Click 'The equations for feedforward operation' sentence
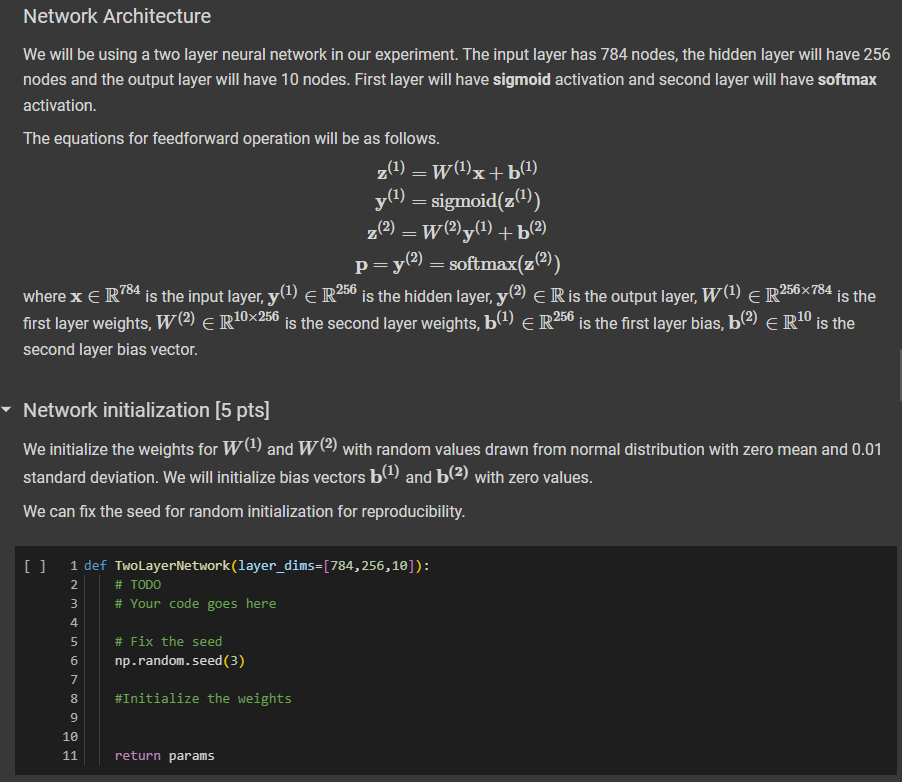This screenshot has width=902, height=782. [231, 139]
